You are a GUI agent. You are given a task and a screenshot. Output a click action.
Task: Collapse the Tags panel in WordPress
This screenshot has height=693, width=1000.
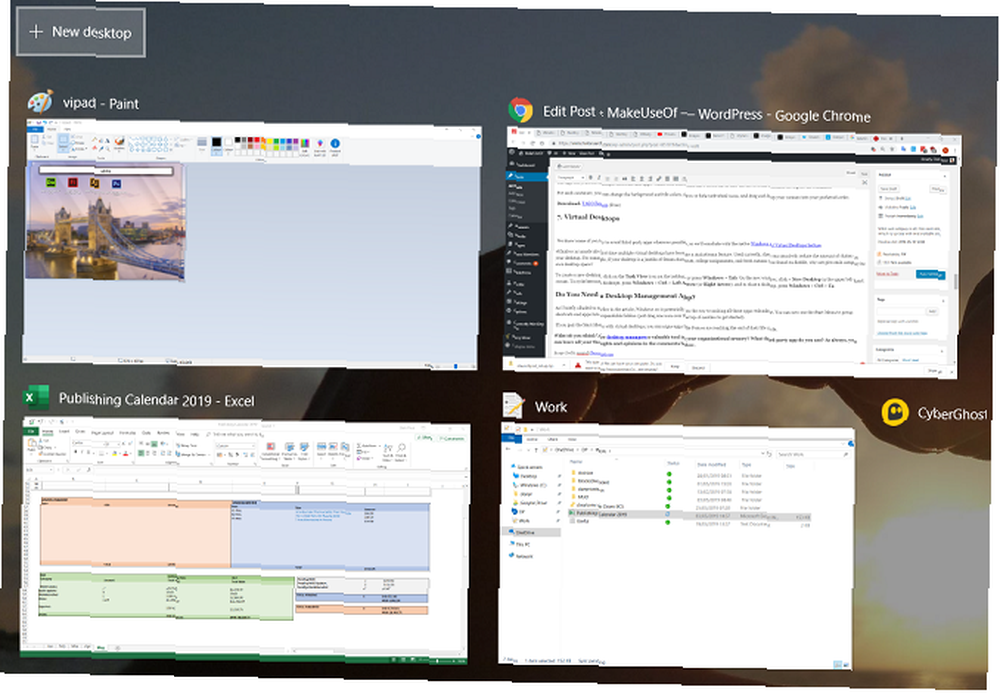click(943, 301)
